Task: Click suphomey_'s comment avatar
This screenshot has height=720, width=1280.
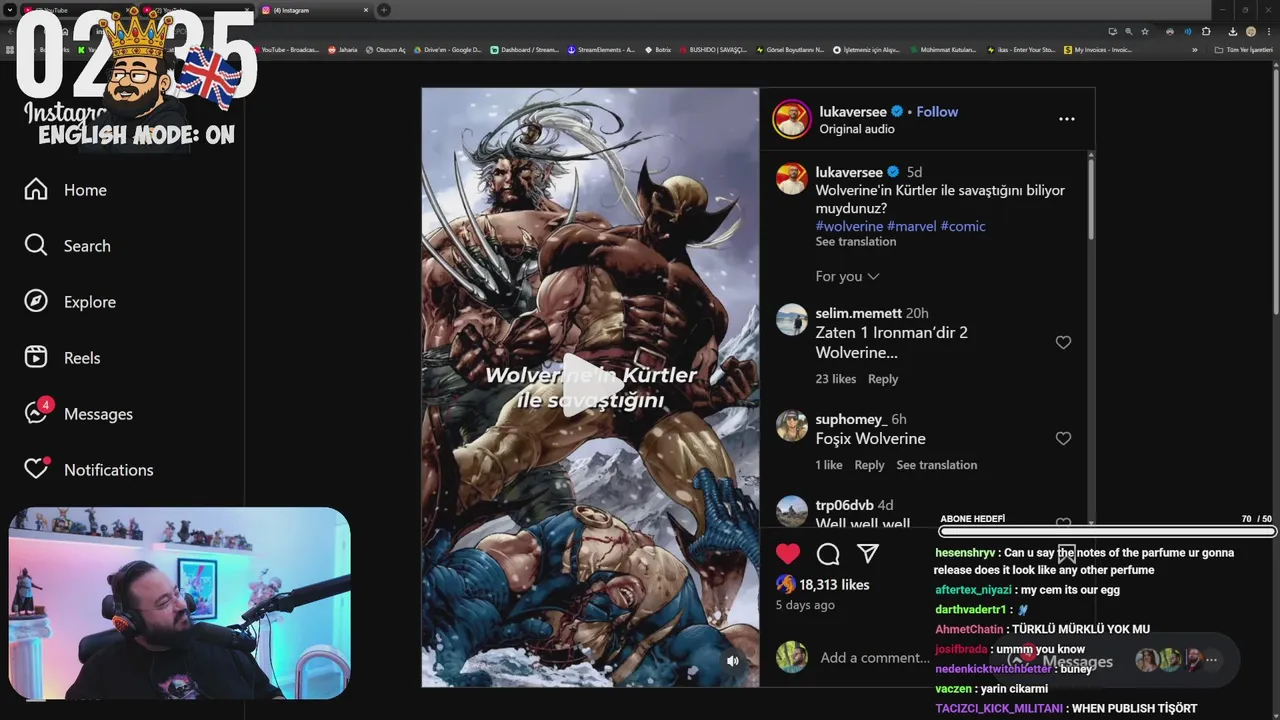Action: 791,426
